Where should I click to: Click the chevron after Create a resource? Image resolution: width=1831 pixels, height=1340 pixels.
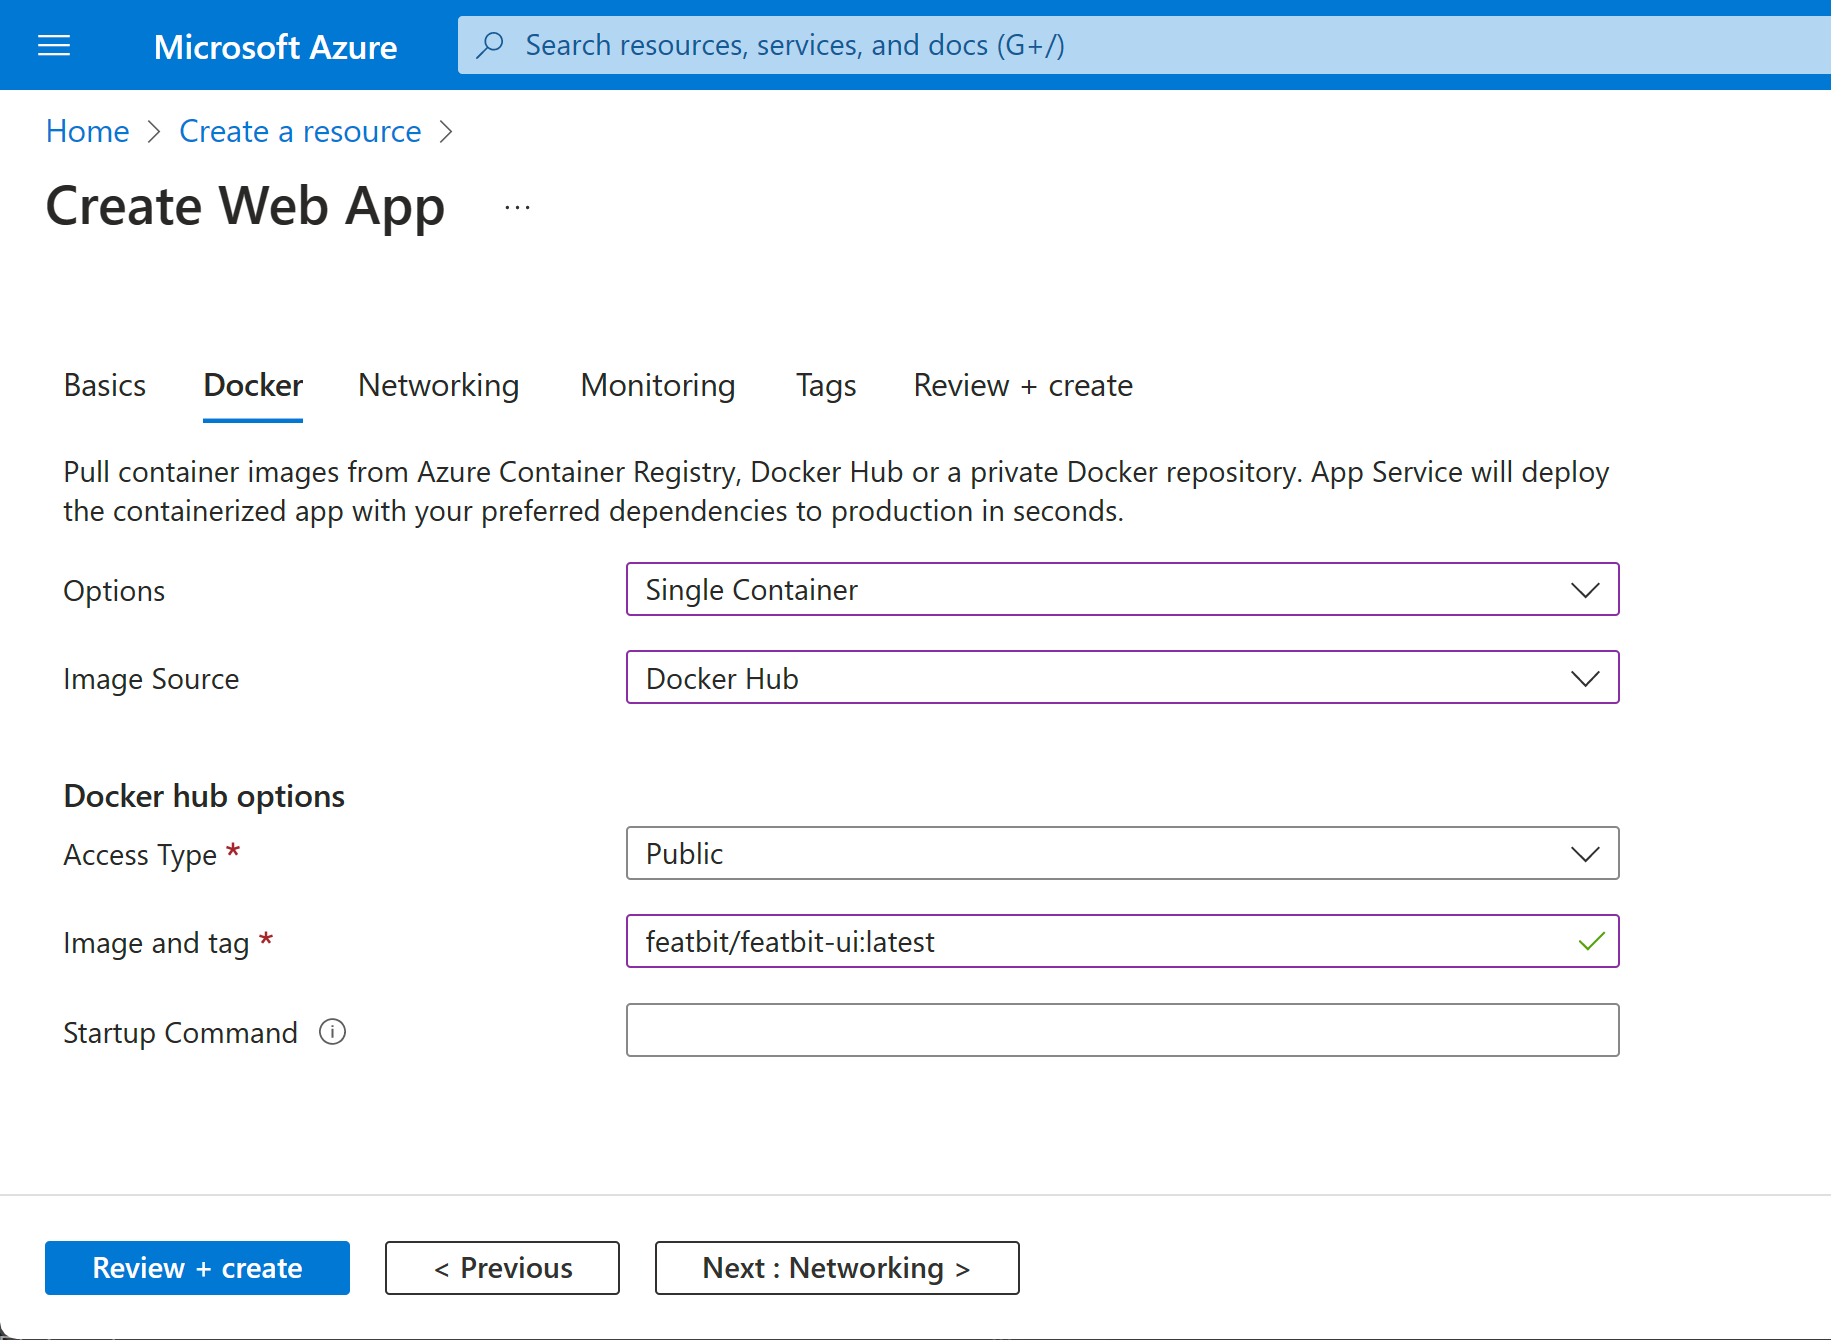click(446, 132)
